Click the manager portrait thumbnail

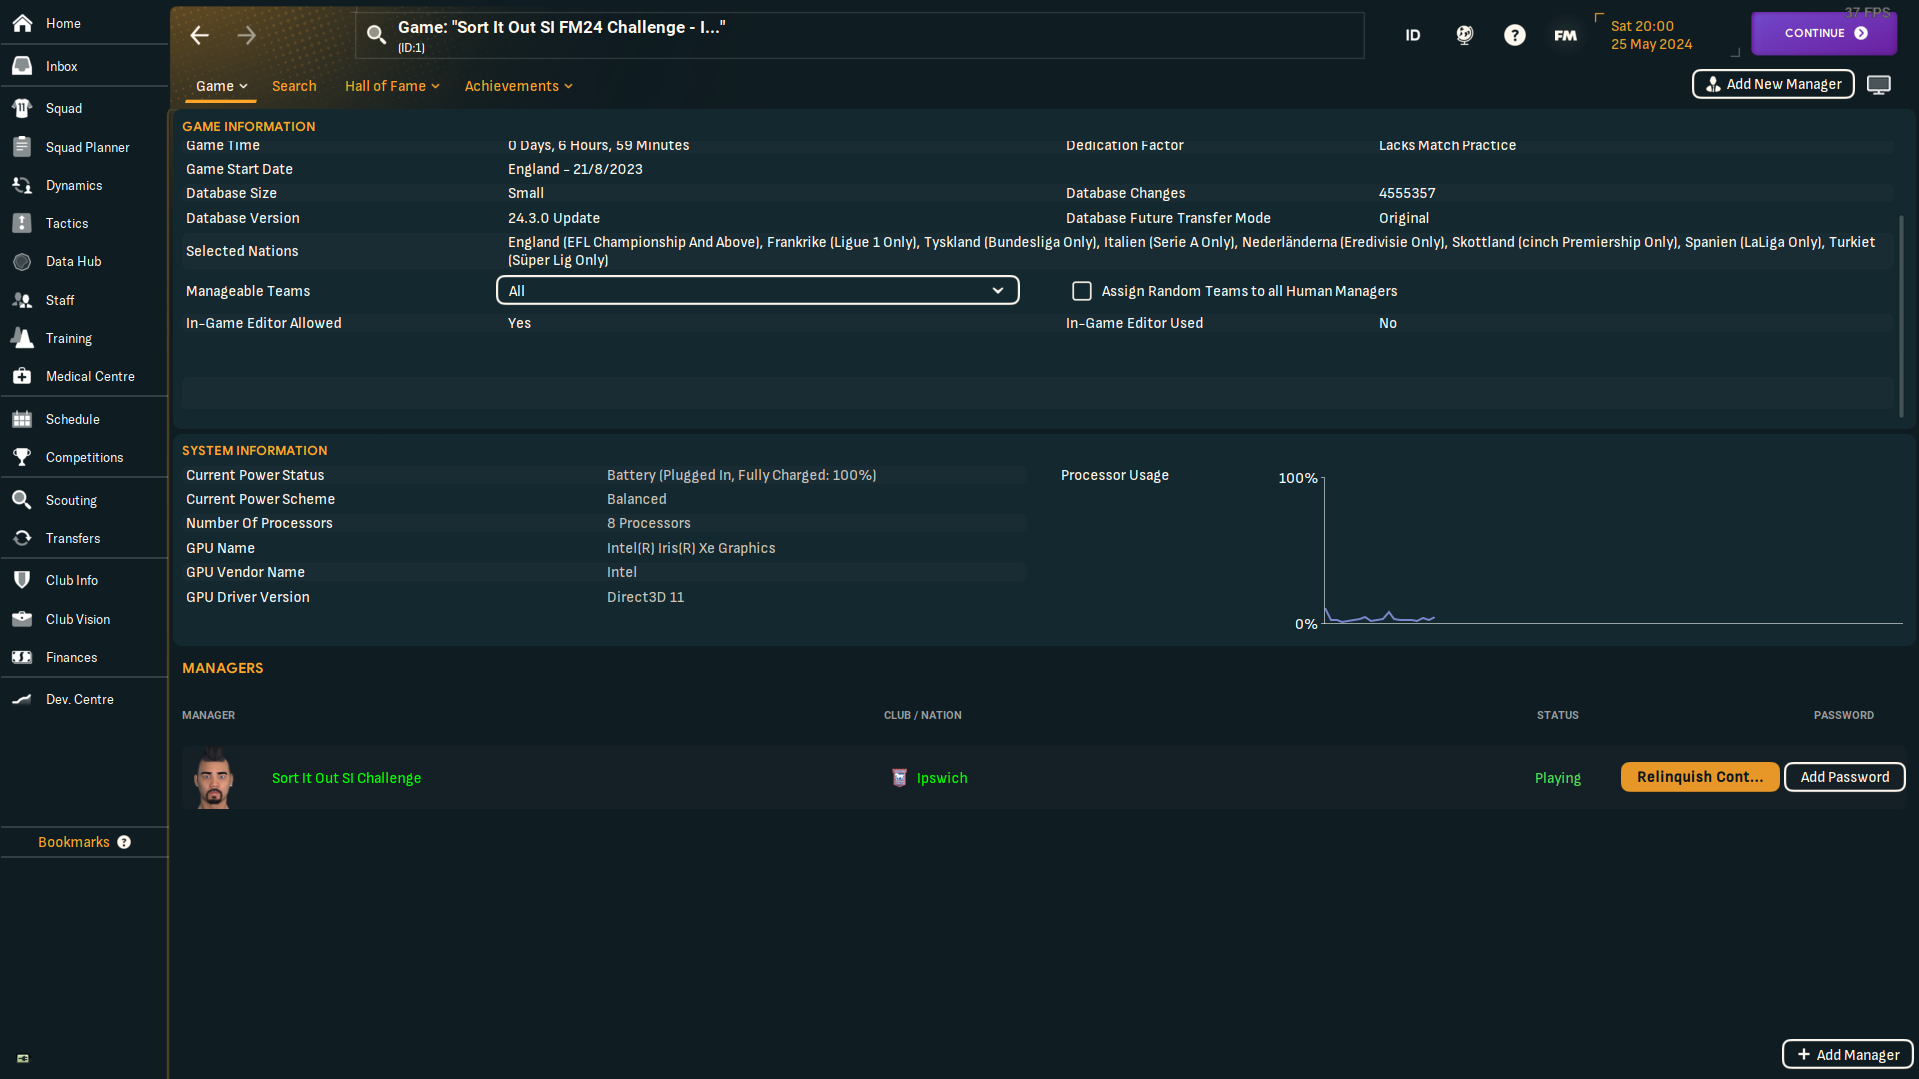pyautogui.click(x=213, y=778)
